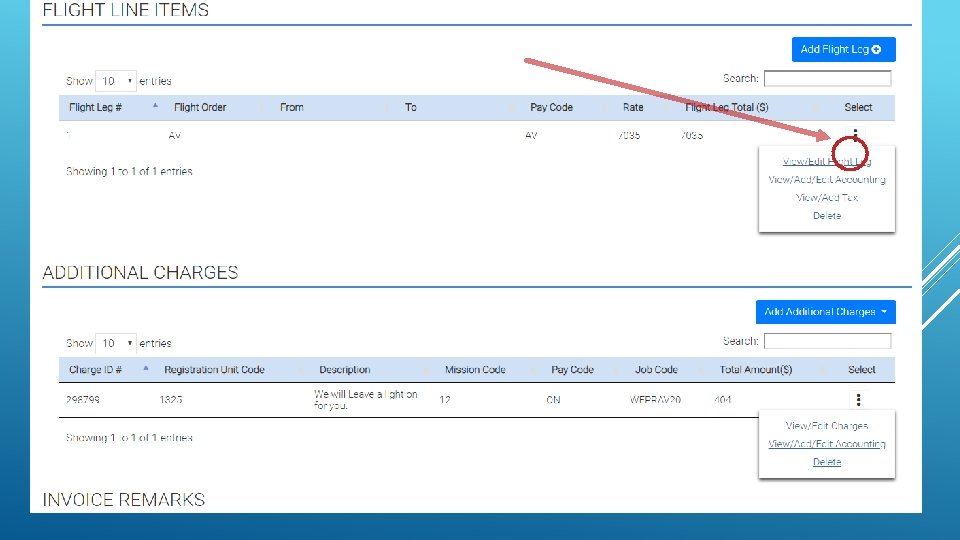This screenshot has height=540, width=960.
Task: Sort charges table by Job Code header
Action: tap(656, 370)
